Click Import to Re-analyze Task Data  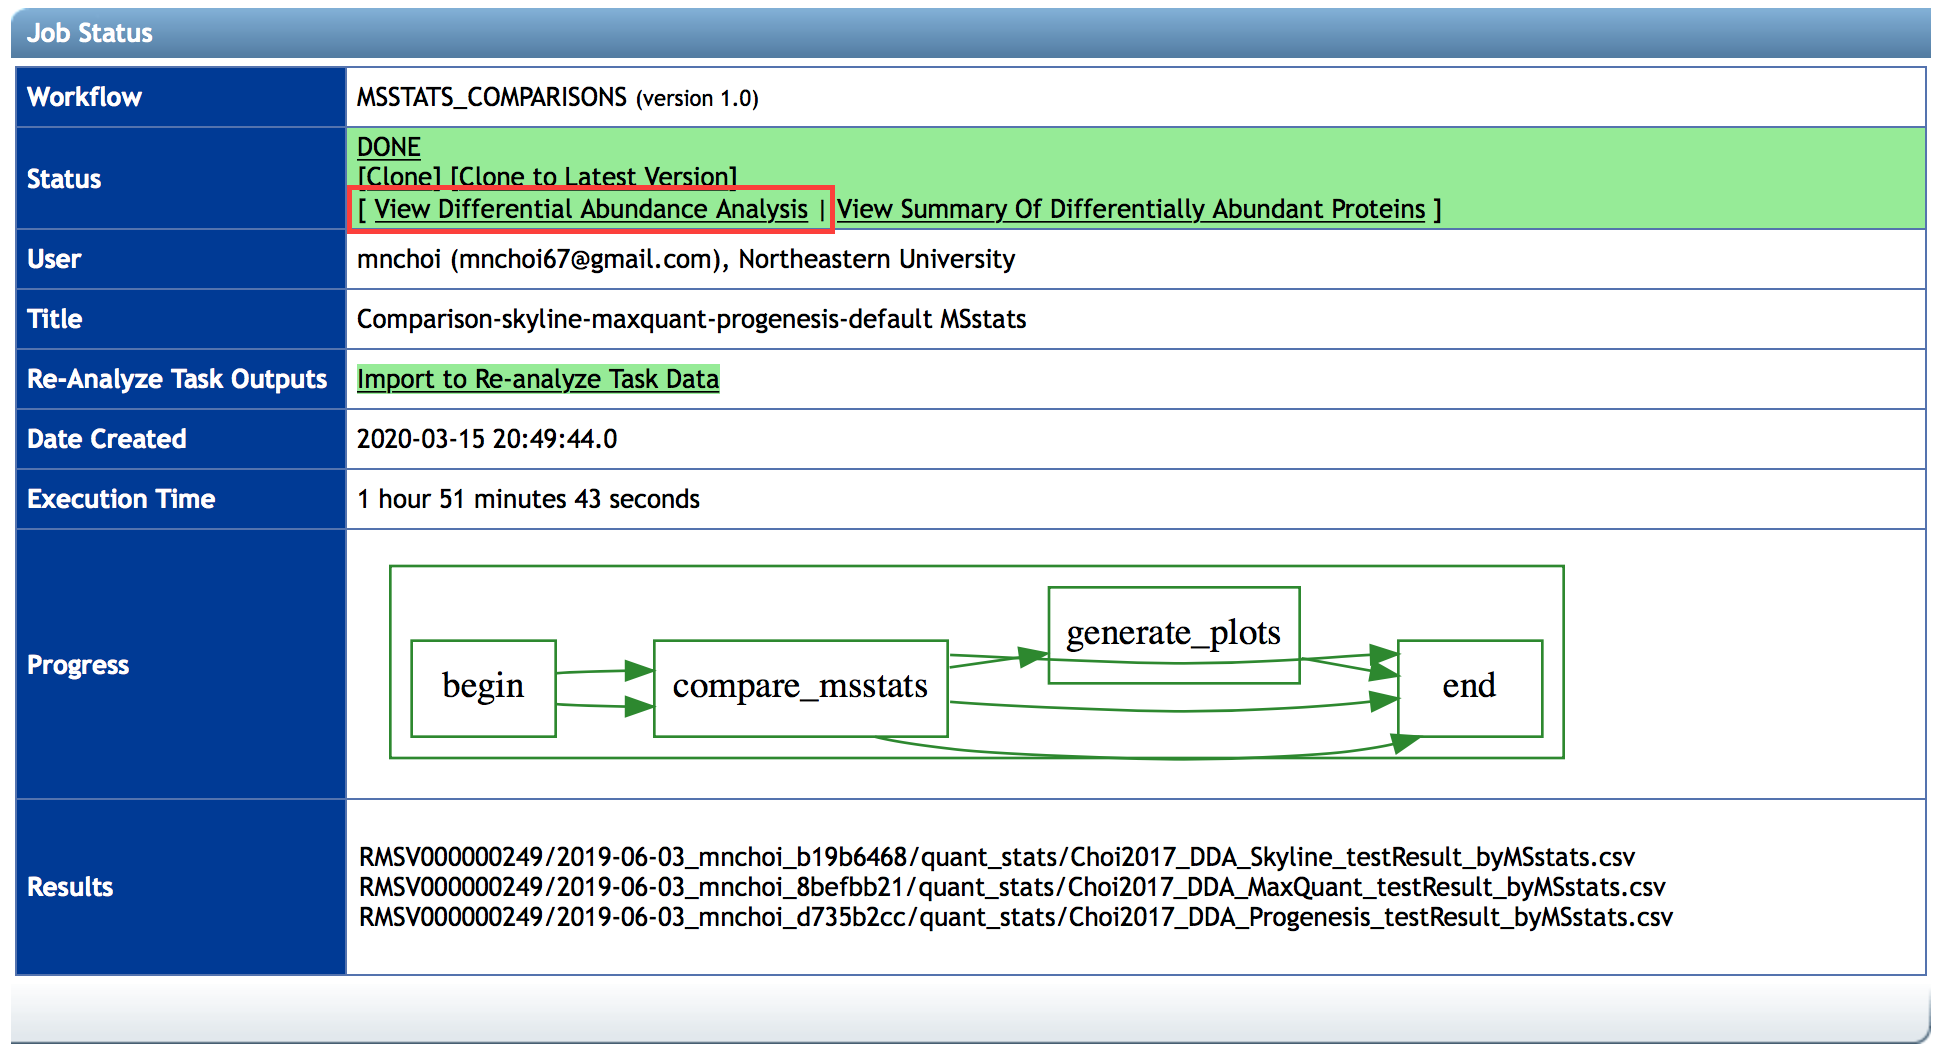pos(537,379)
